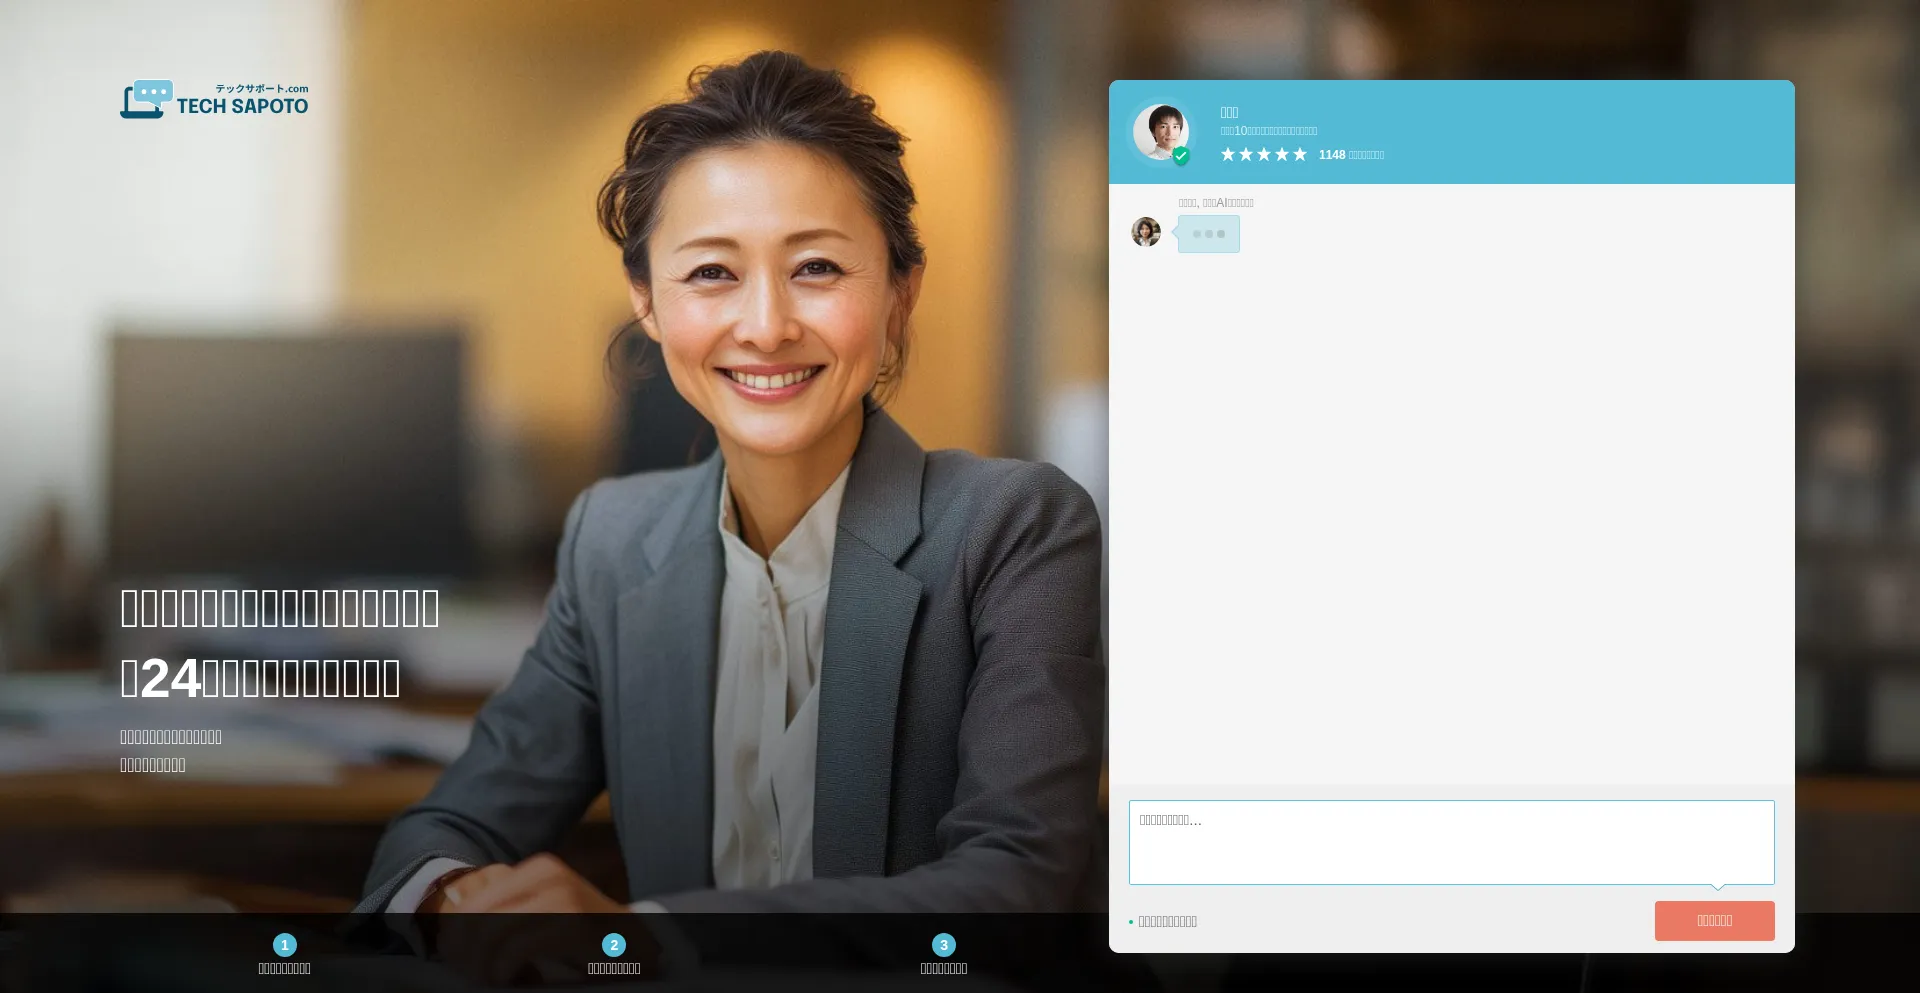Image resolution: width=1920 pixels, height=993 pixels.
Task: Select the step 1 circle
Action: (x=285, y=945)
